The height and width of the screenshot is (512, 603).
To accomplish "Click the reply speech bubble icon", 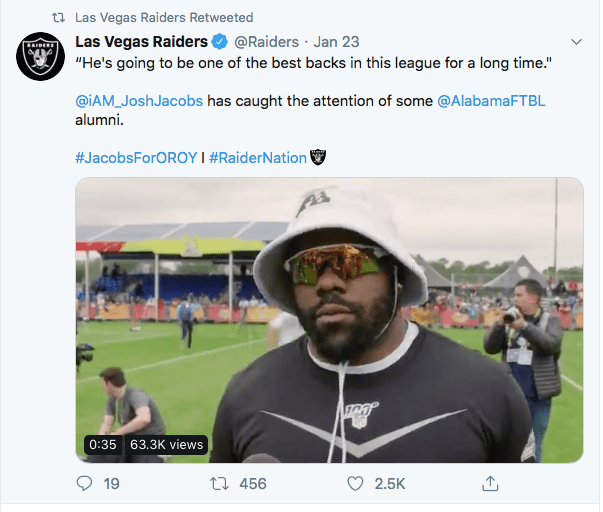I will tap(84, 483).
